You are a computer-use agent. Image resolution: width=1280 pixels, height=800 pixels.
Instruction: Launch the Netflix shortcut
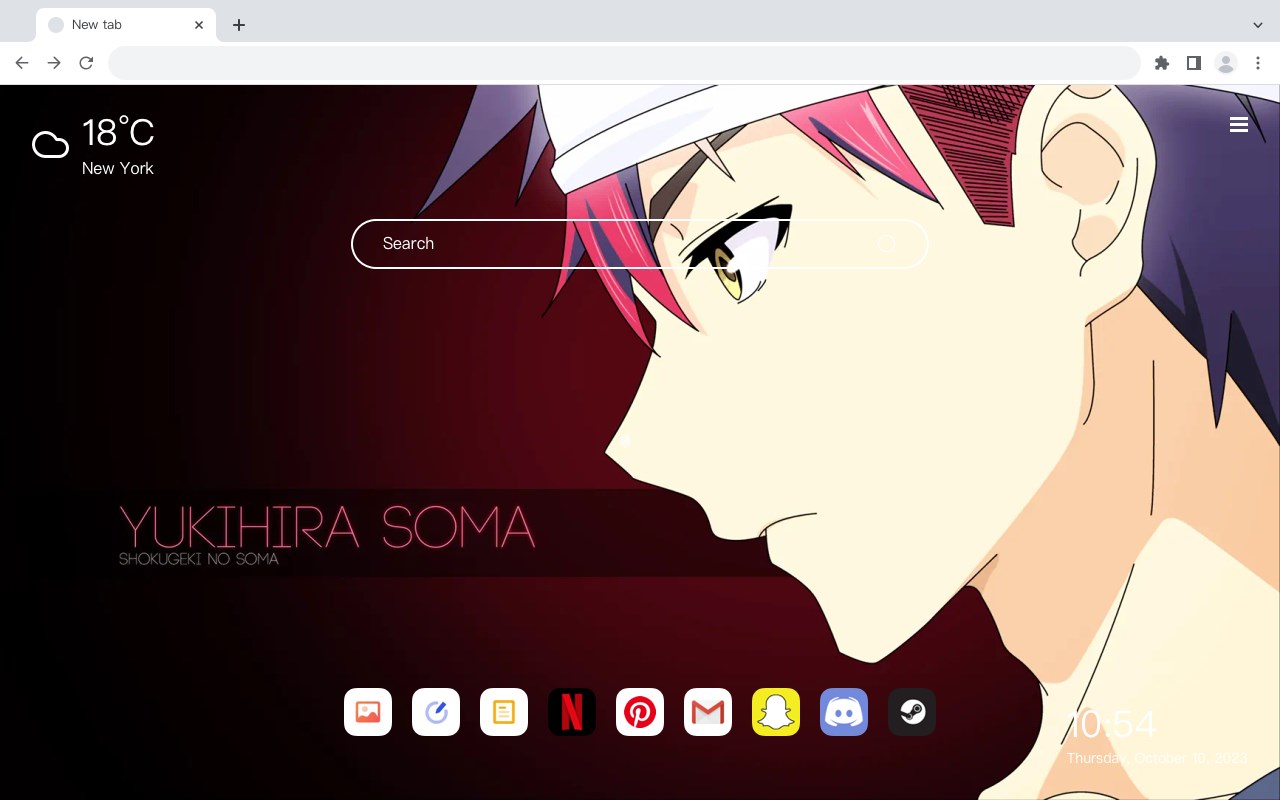572,712
